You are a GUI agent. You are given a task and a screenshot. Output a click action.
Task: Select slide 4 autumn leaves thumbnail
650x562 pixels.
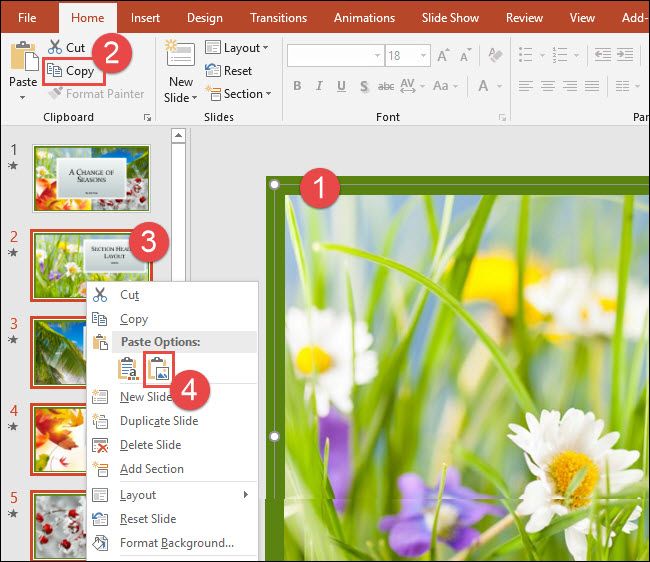tap(59, 439)
